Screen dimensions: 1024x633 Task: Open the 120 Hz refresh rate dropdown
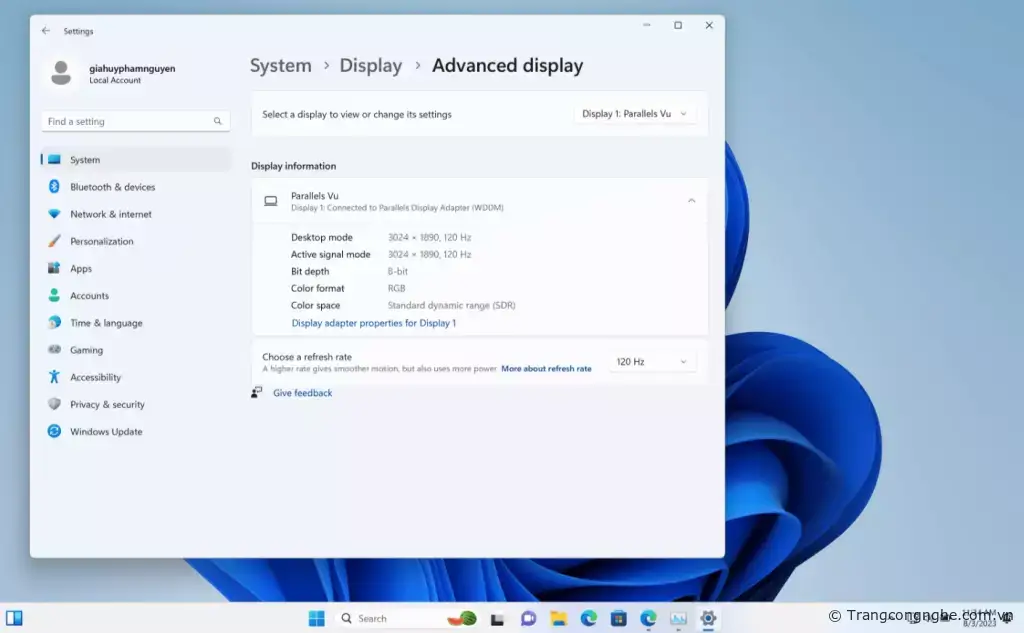coord(651,362)
